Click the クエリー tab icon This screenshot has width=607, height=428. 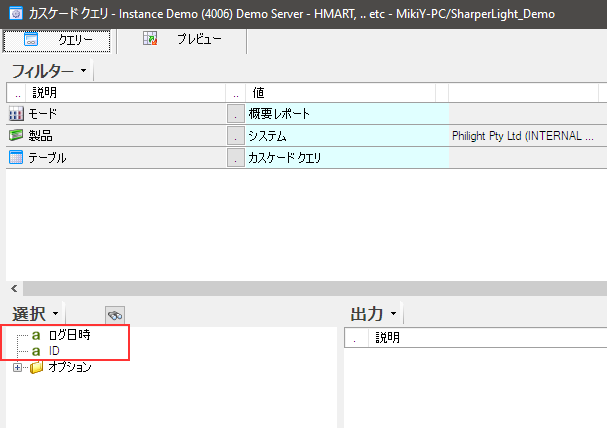pyautogui.click(x=31, y=39)
